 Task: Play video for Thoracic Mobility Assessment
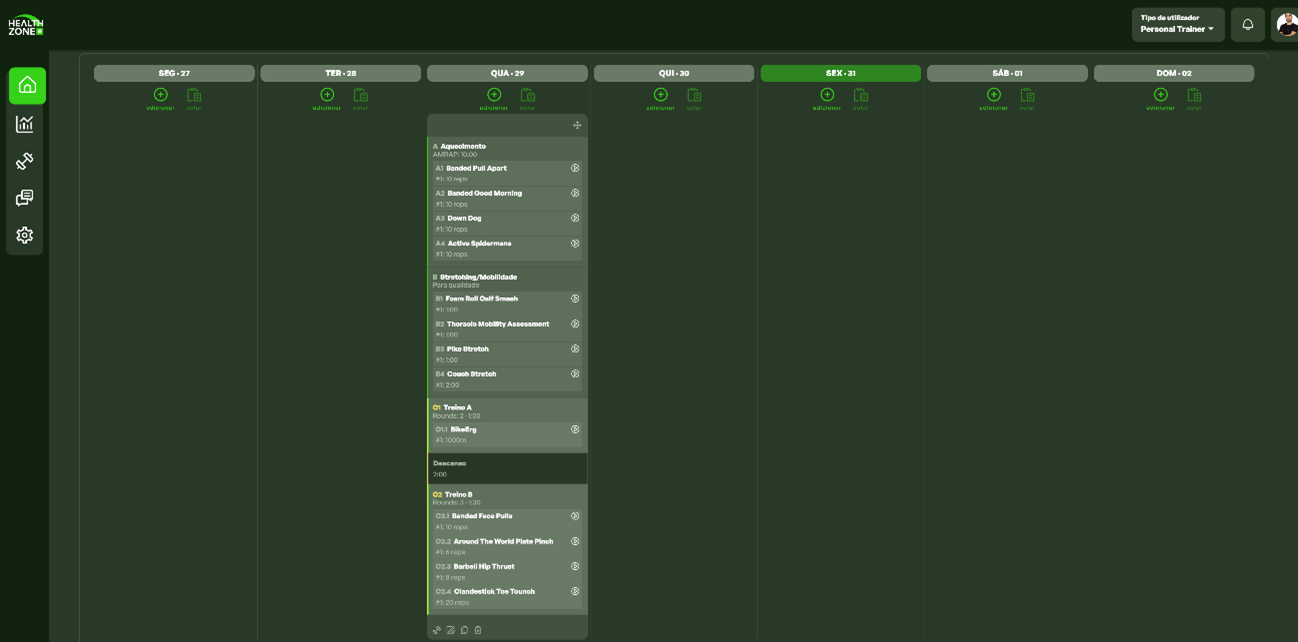[x=575, y=324]
